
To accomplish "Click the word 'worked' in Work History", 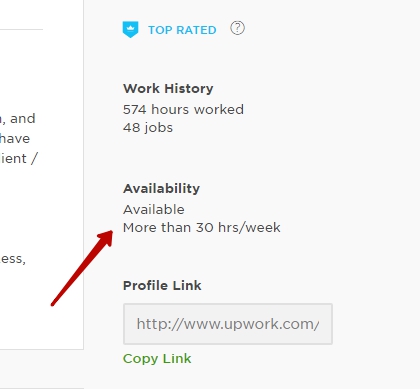I will [219, 109].
